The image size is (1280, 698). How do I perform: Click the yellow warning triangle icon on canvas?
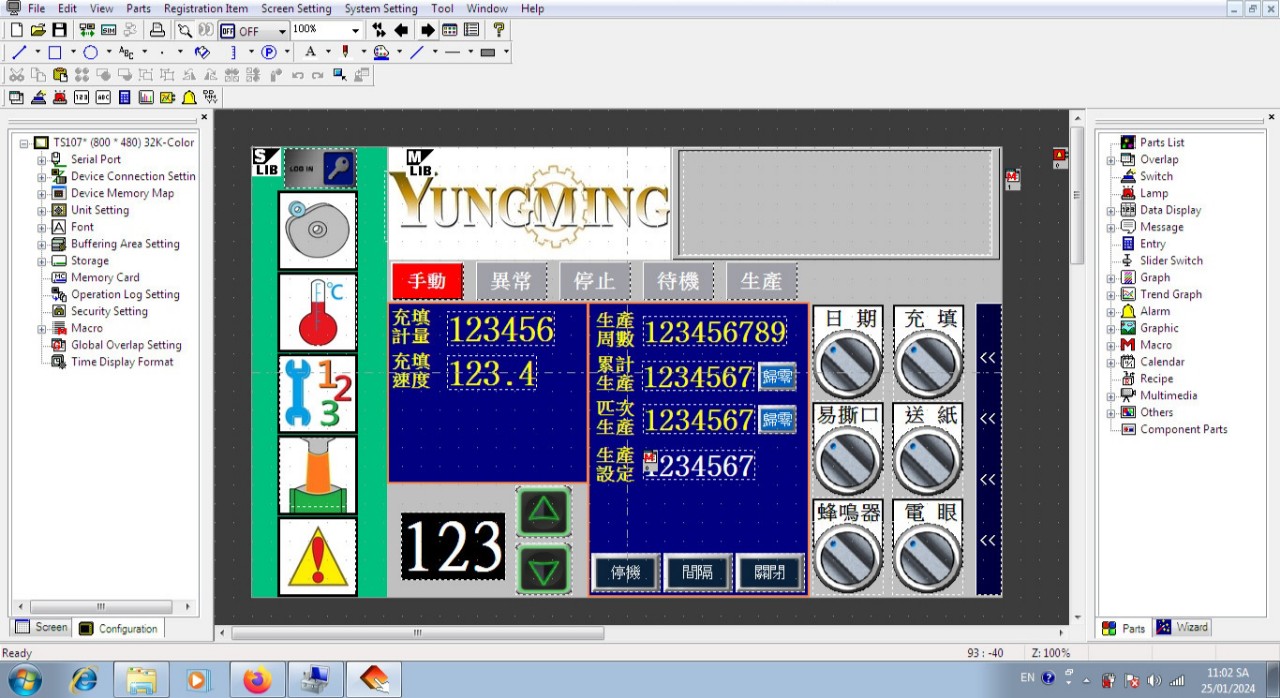pos(317,557)
